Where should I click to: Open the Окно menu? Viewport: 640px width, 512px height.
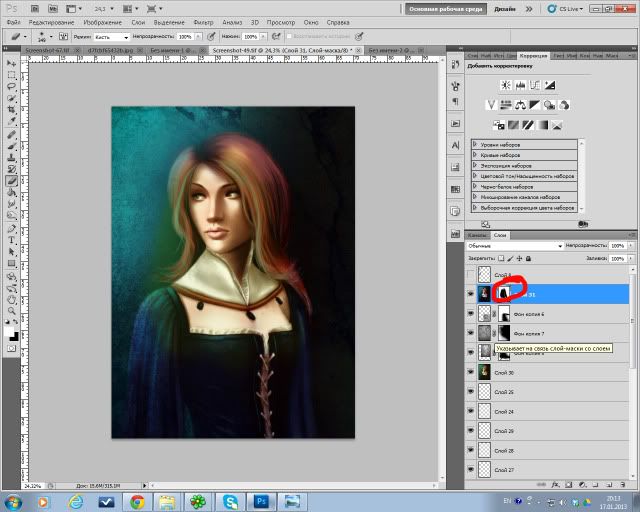(x=311, y=22)
